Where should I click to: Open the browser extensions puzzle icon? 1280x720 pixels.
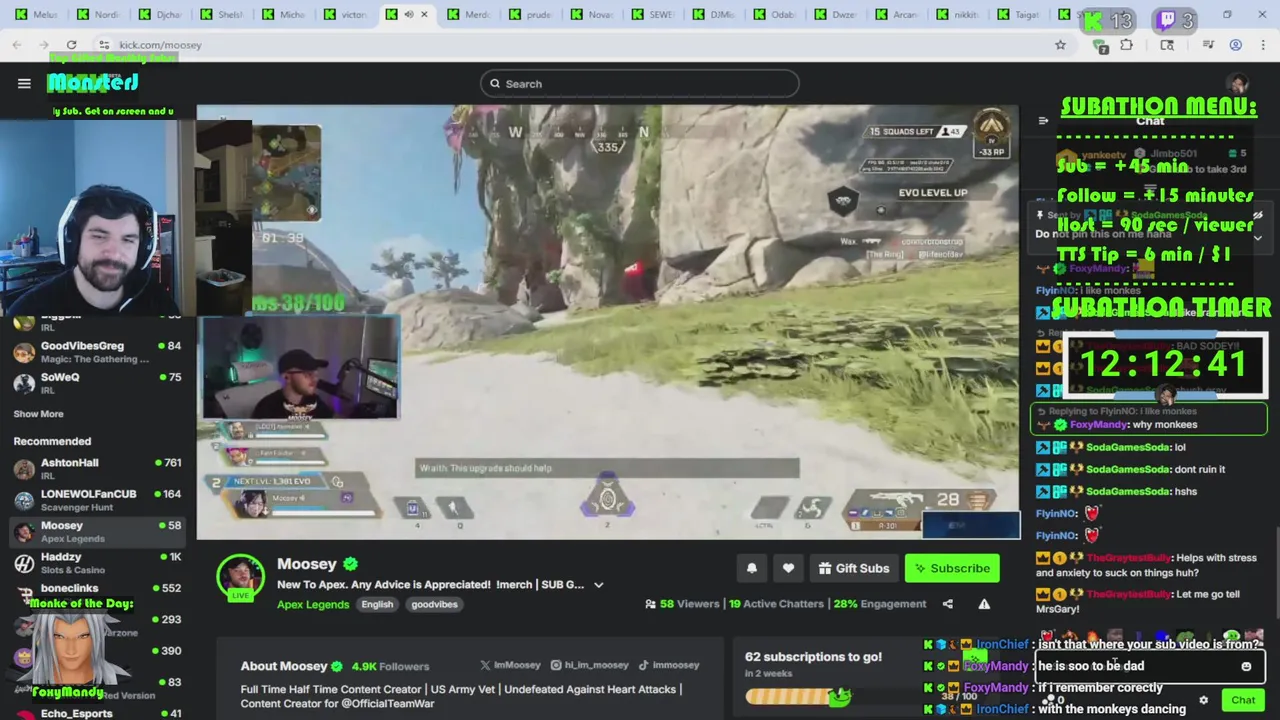(1127, 45)
